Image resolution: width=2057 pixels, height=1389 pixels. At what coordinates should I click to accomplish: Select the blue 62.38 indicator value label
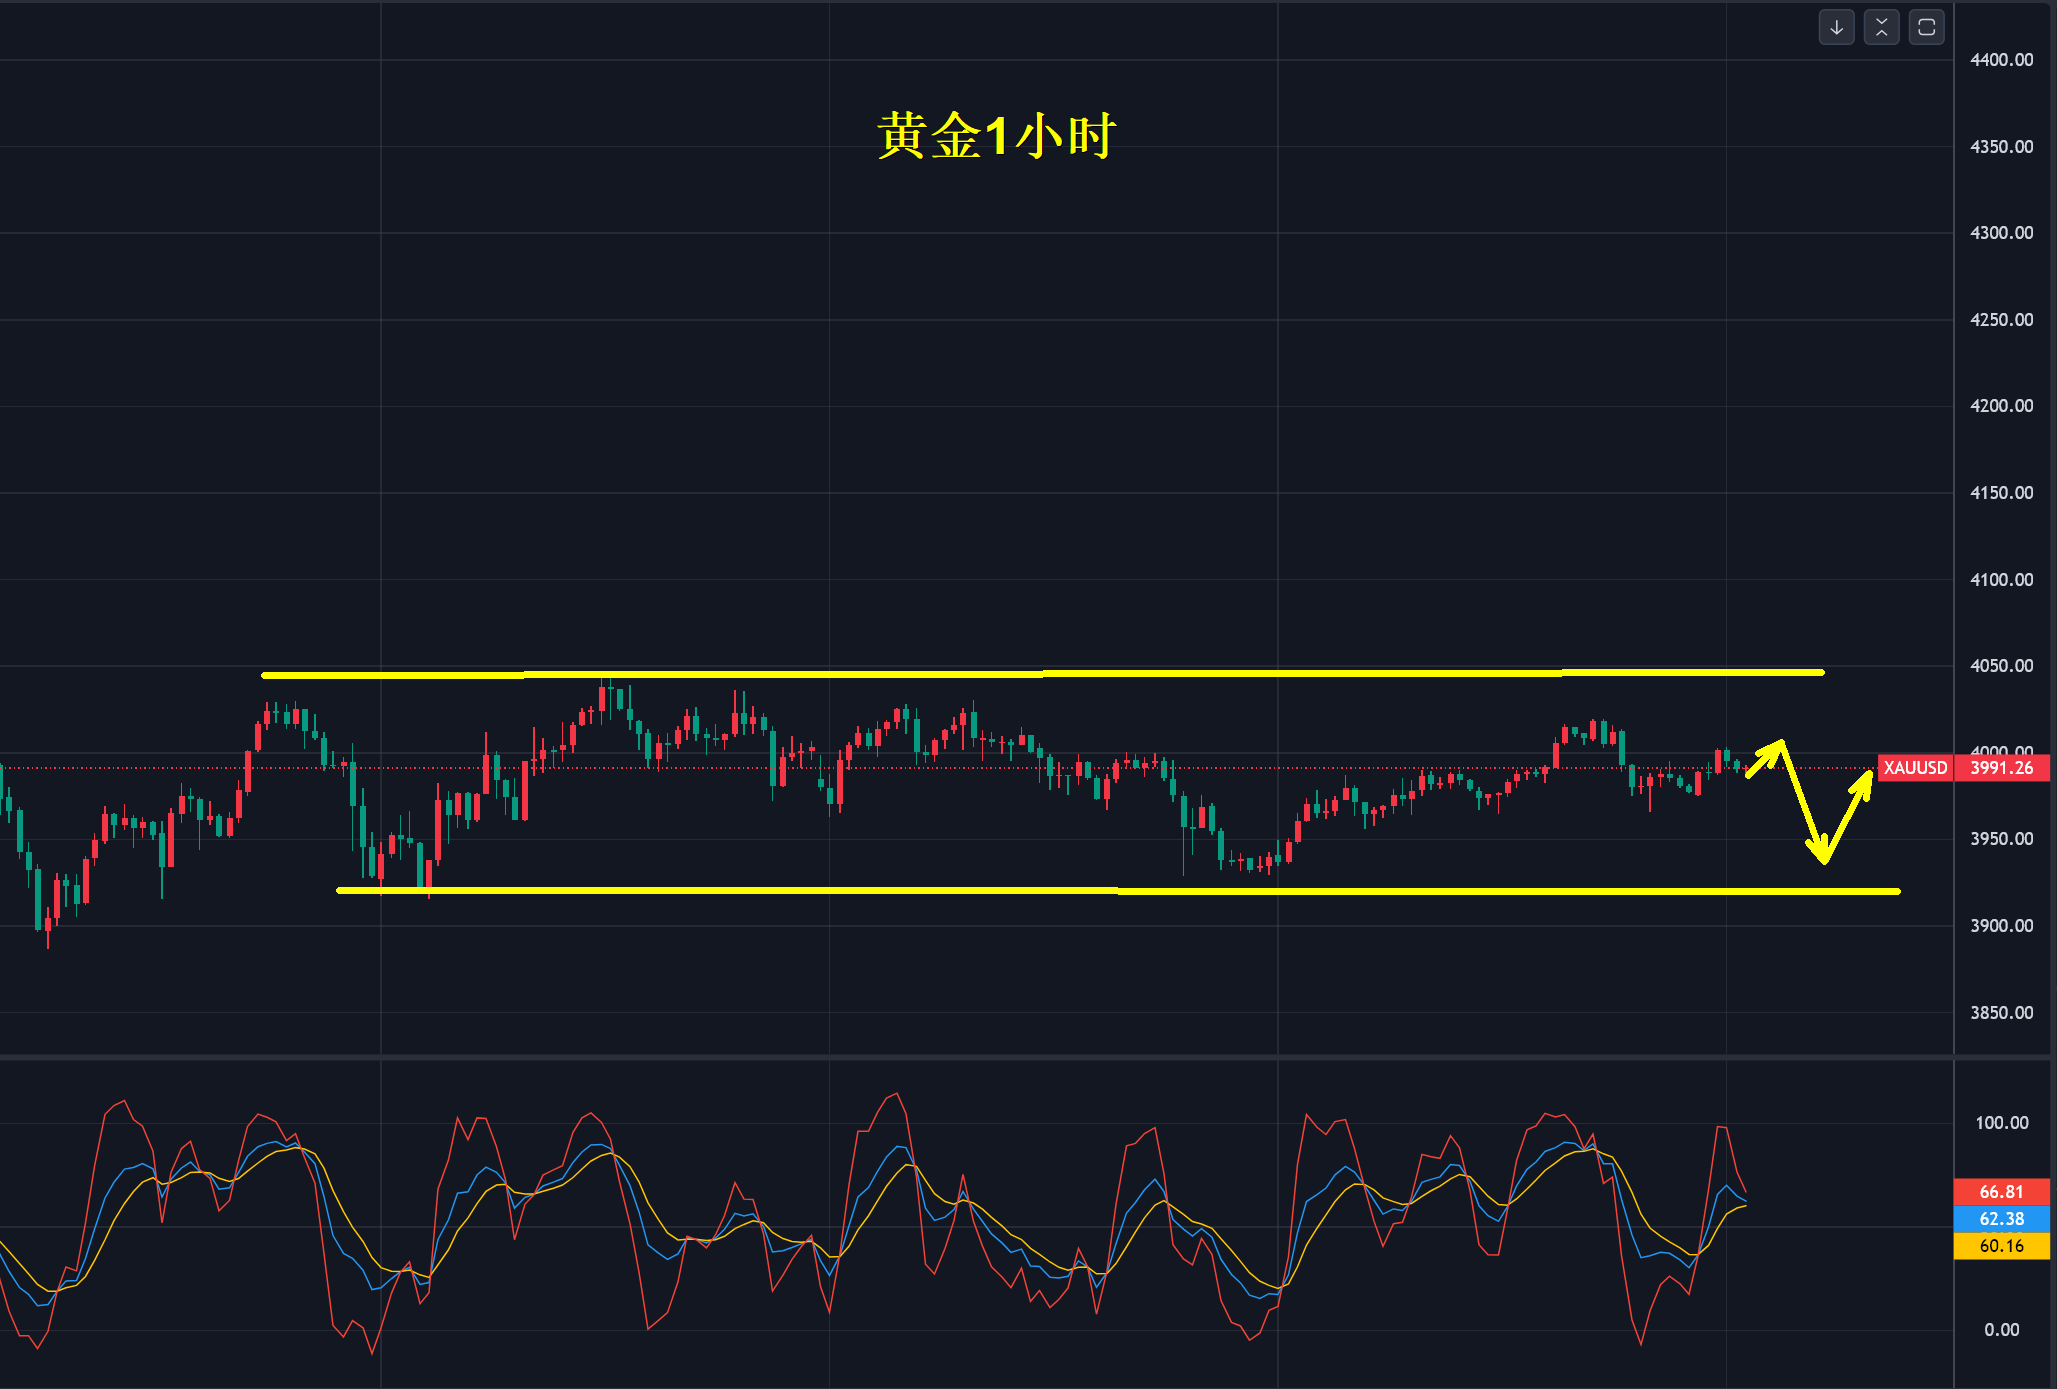(x=2001, y=1219)
